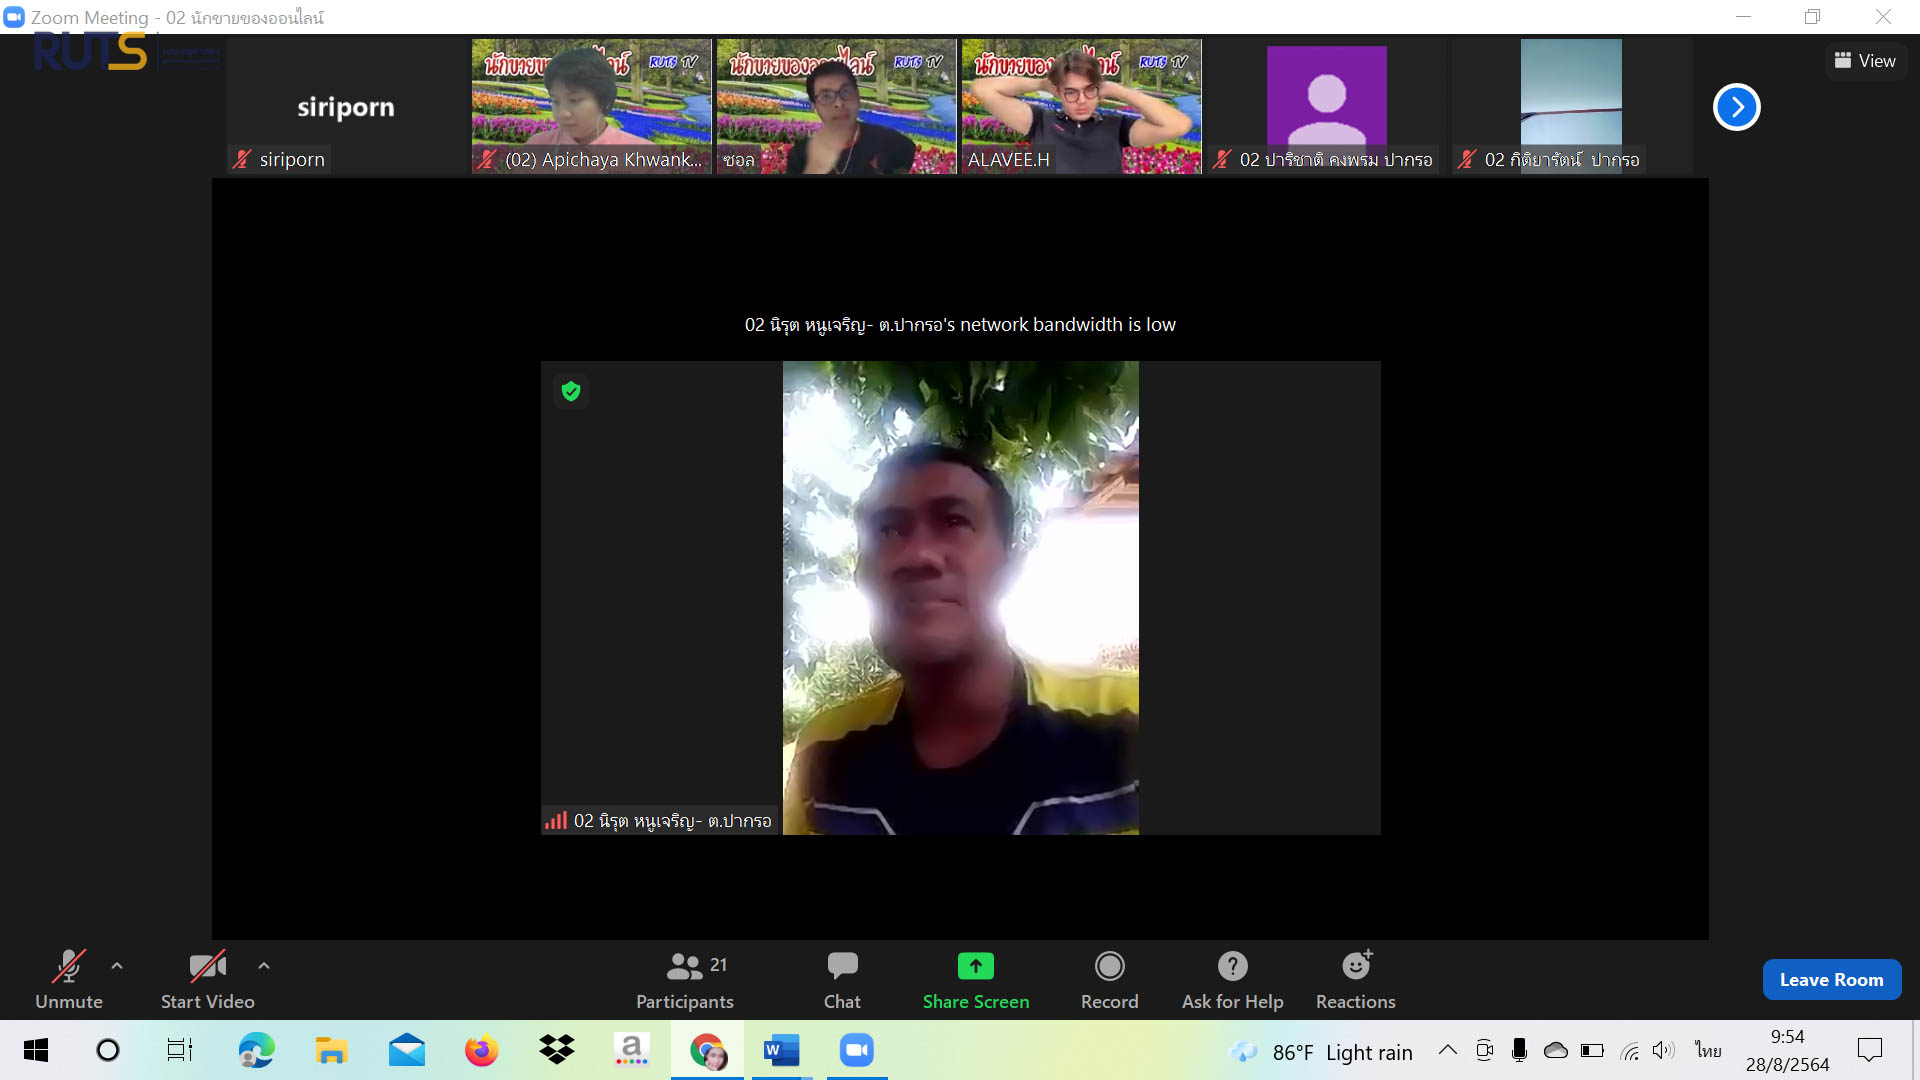
Task: Check battery status icon in tray
Action: [x=1592, y=1050]
